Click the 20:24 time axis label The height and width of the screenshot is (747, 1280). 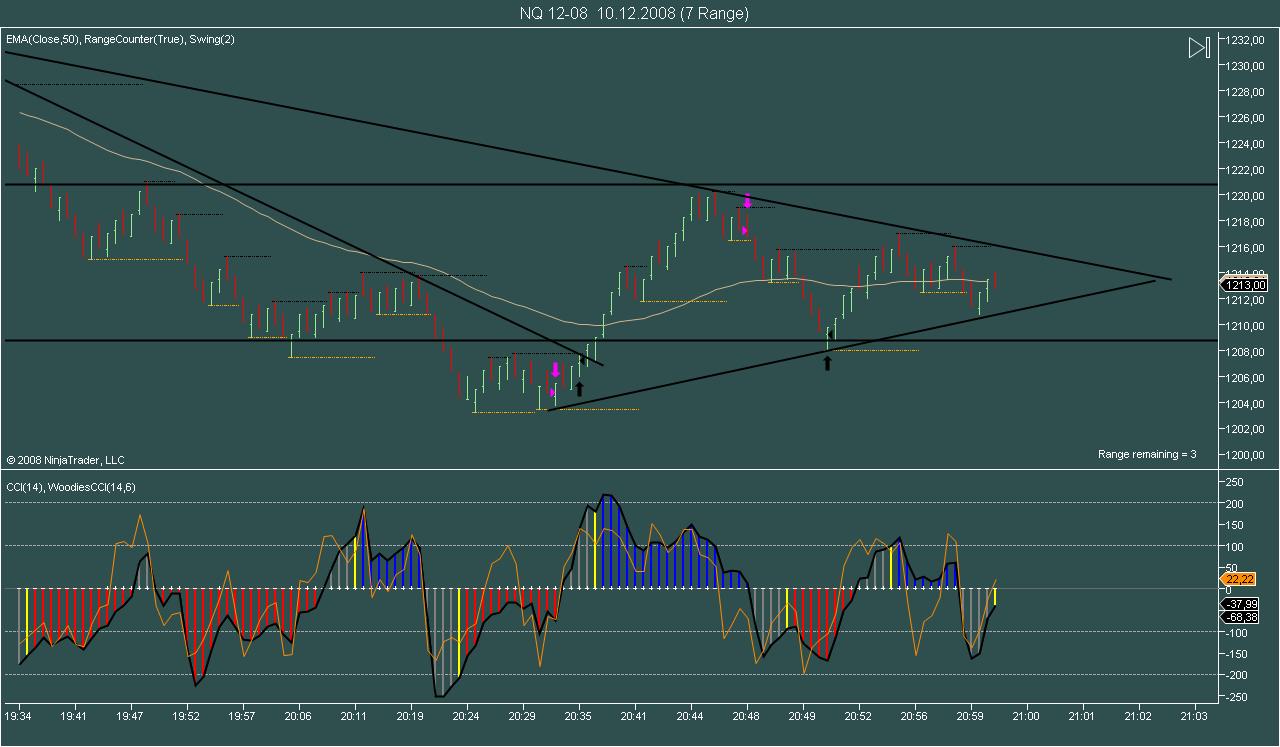click(x=466, y=716)
